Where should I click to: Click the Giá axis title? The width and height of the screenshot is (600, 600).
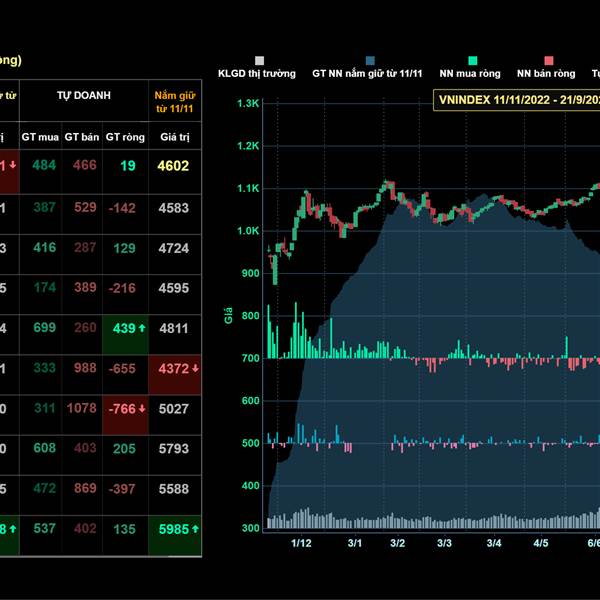(x=228, y=315)
